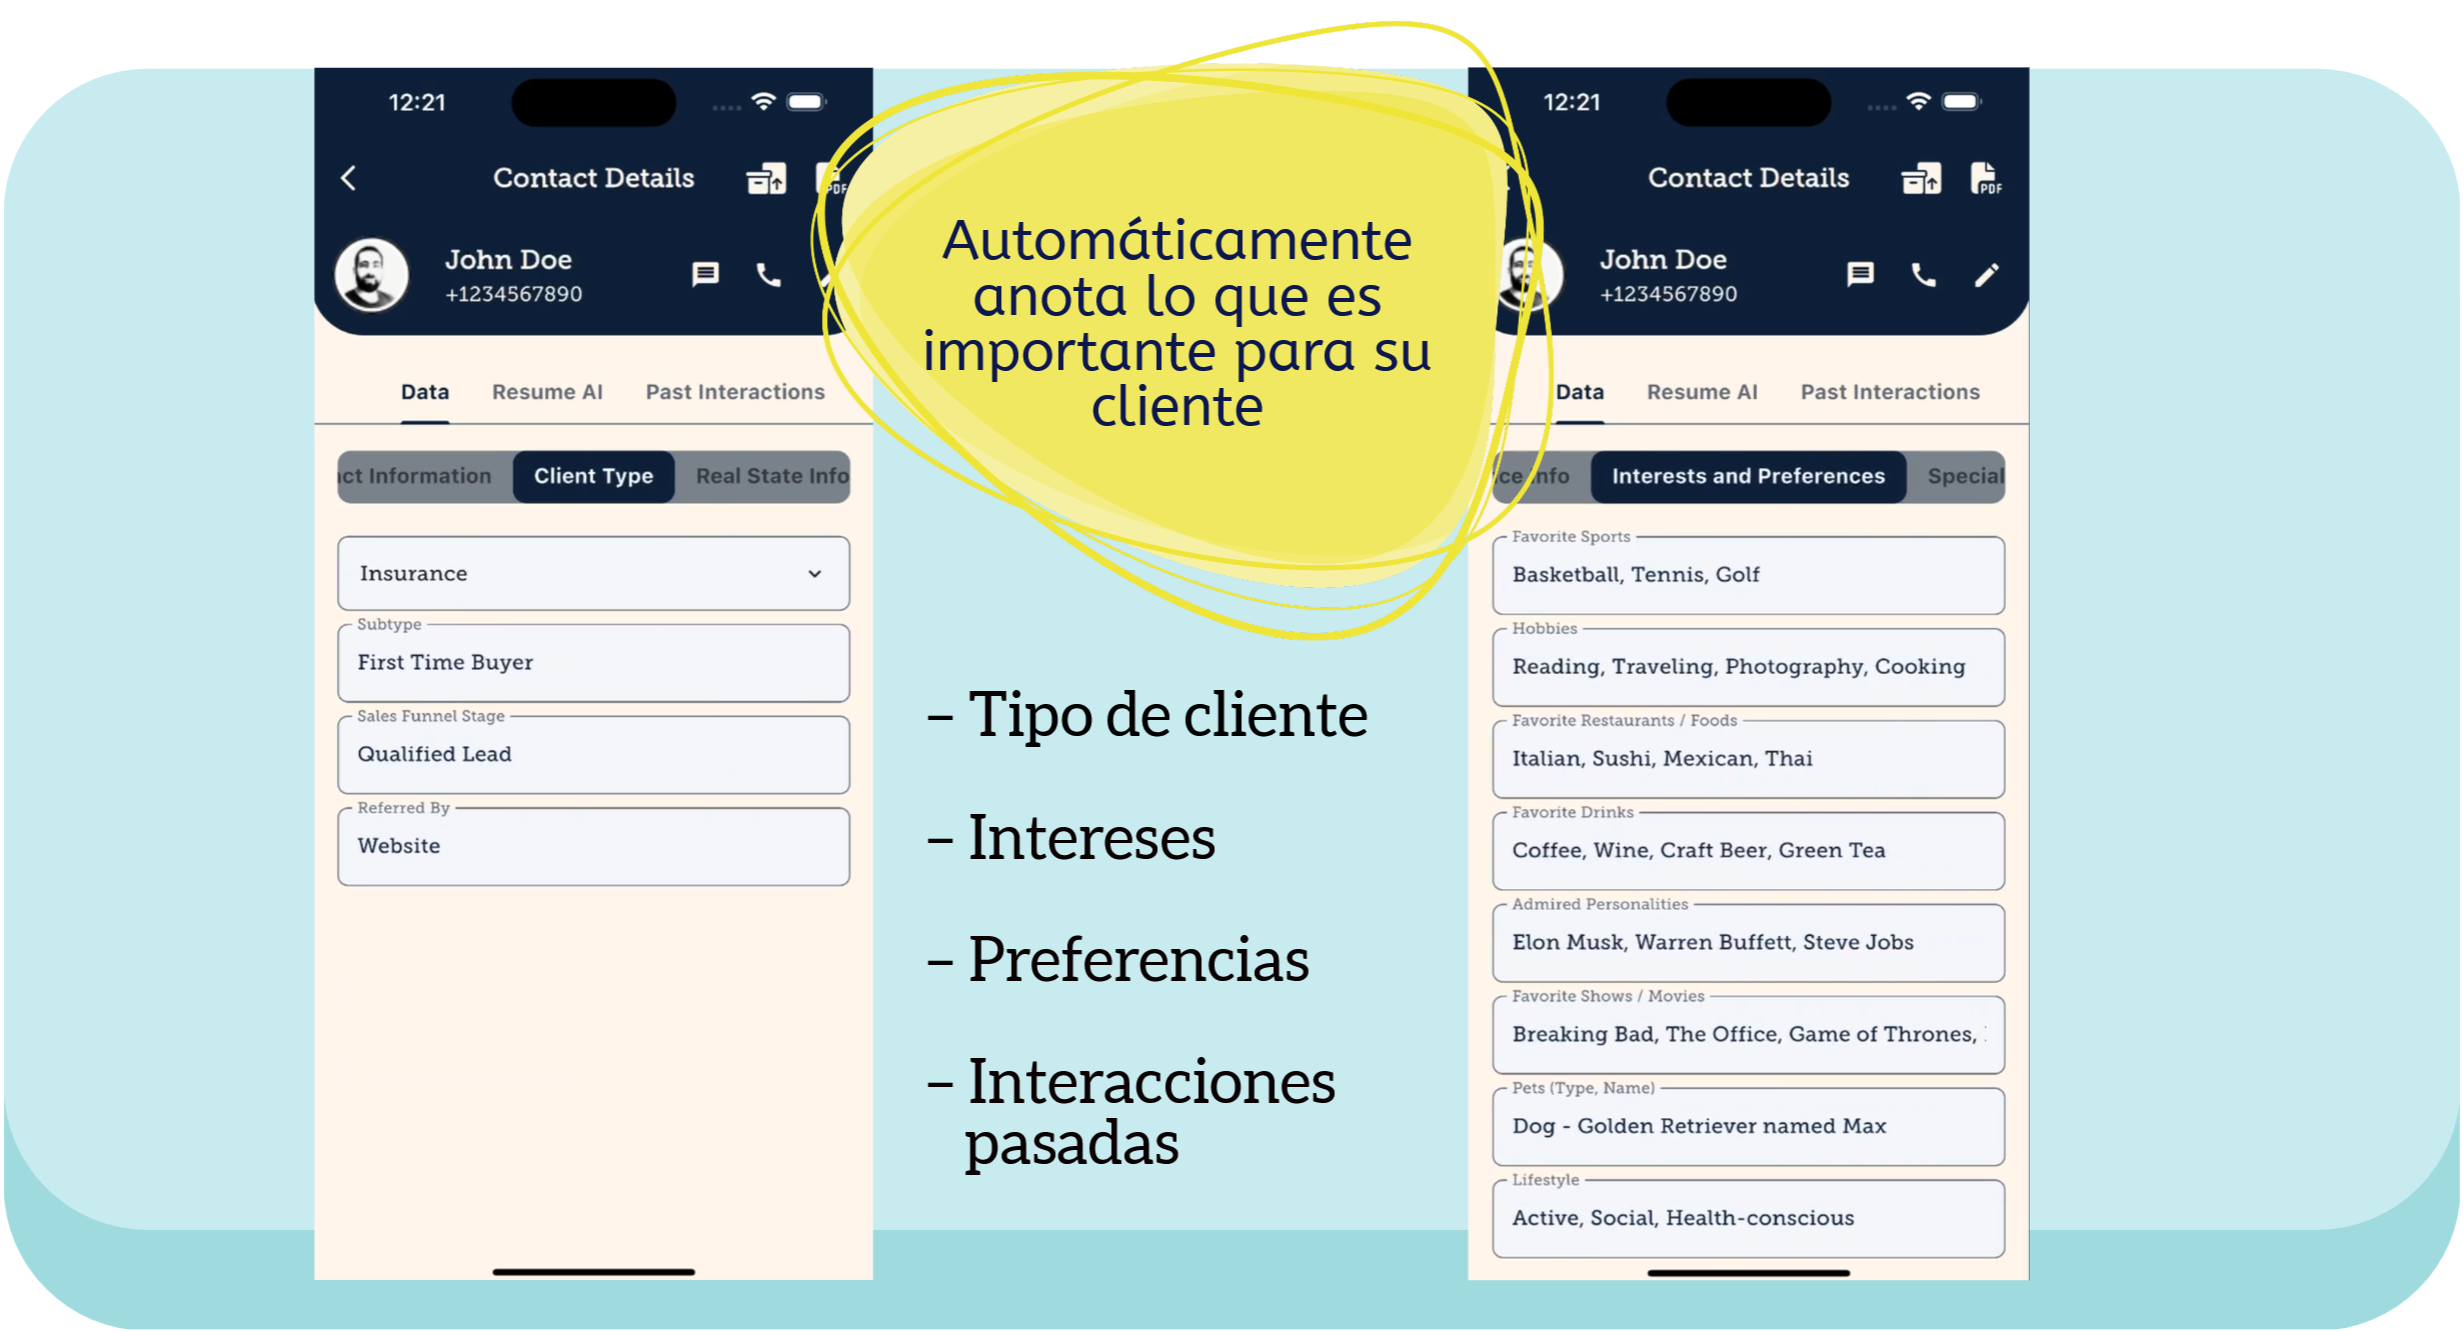Tap the phone call icon next to John Doe
Screen dimensions: 2463x1332
769,275
